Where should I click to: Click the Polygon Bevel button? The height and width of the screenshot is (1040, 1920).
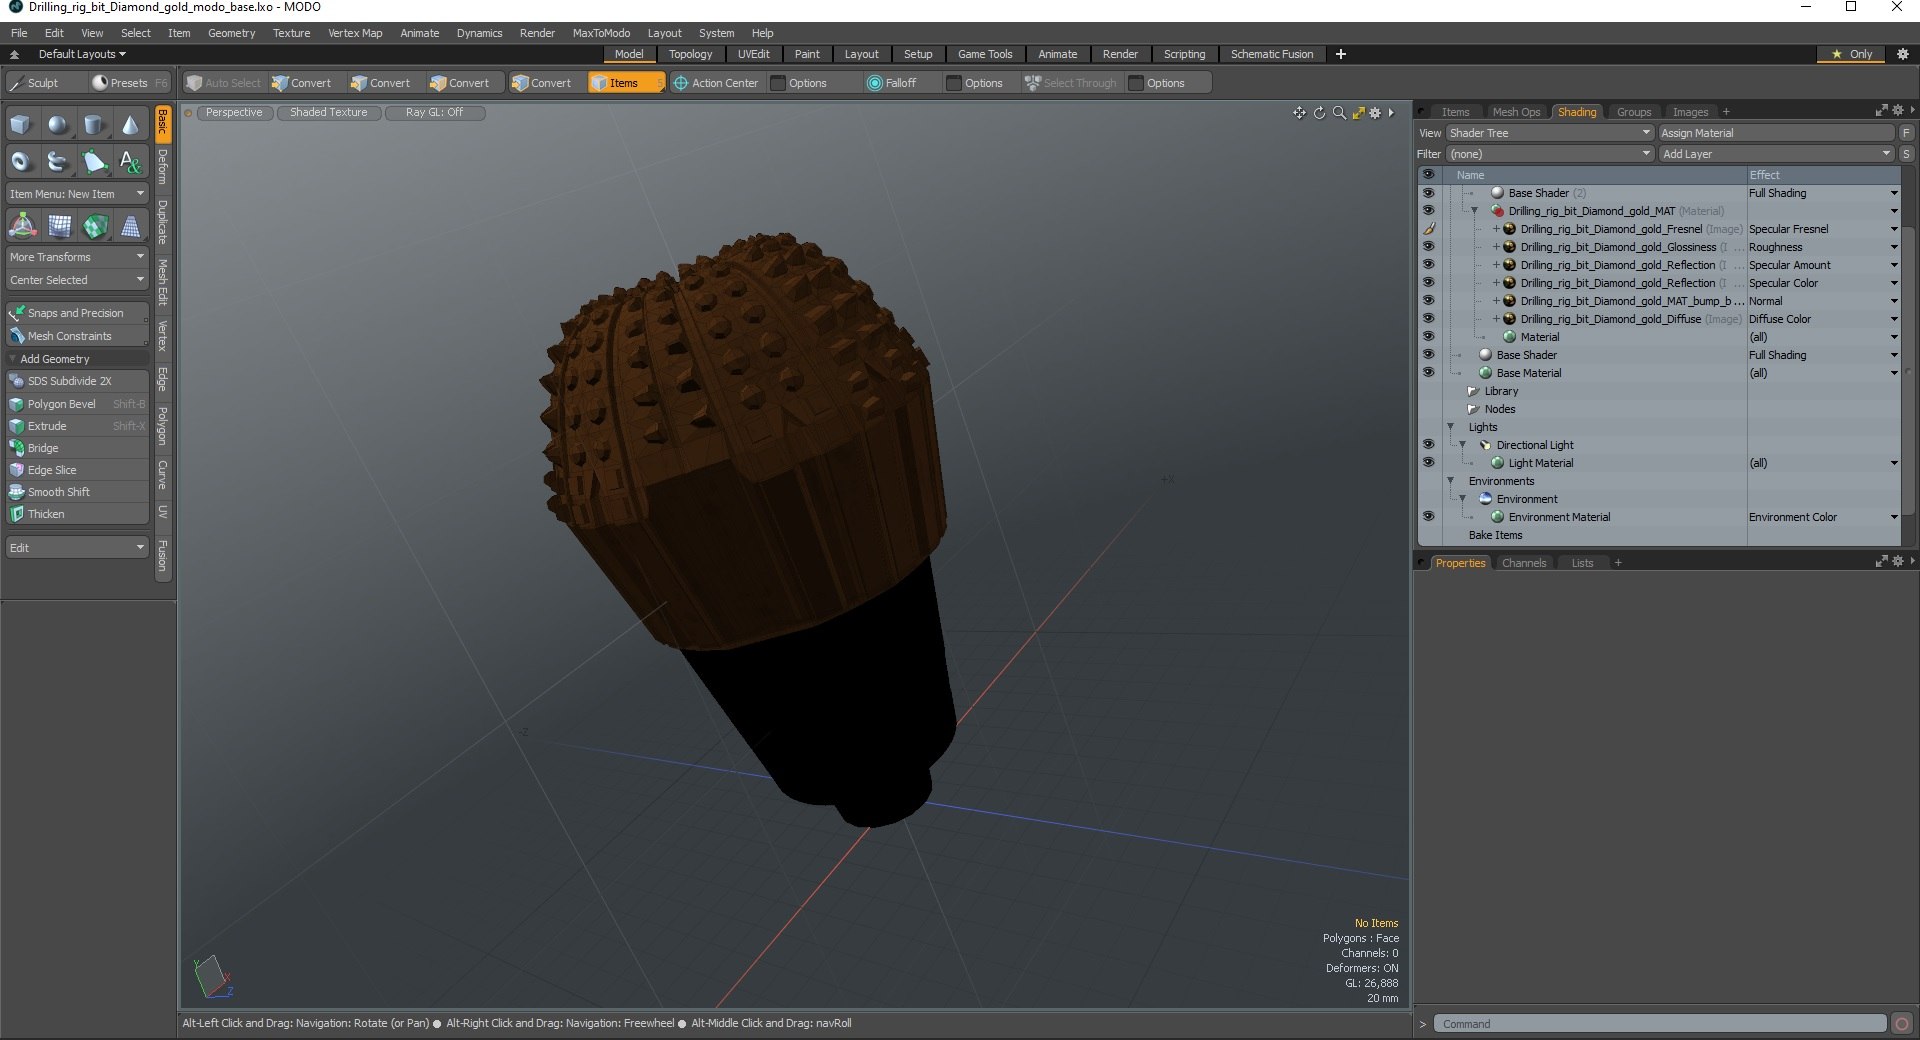pyautogui.click(x=62, y=404)
